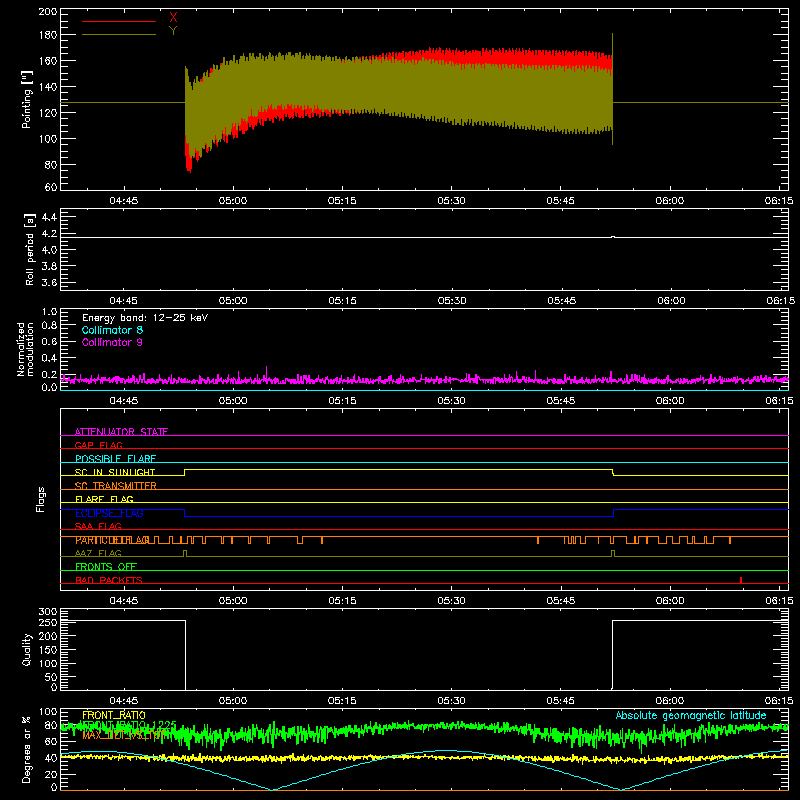Click the 'GAP_FLAG' label
800x800 pixels.
[x=98, y=445]
